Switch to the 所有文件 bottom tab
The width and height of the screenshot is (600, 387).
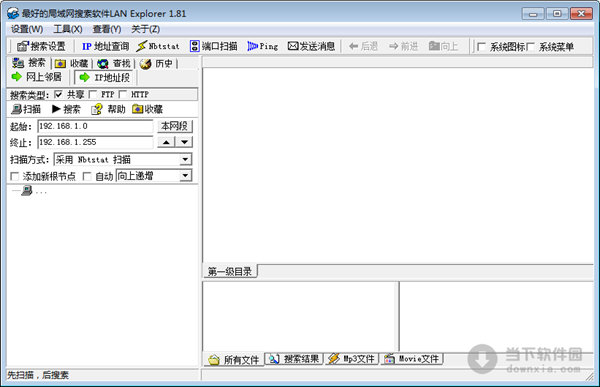coord(234,359)
